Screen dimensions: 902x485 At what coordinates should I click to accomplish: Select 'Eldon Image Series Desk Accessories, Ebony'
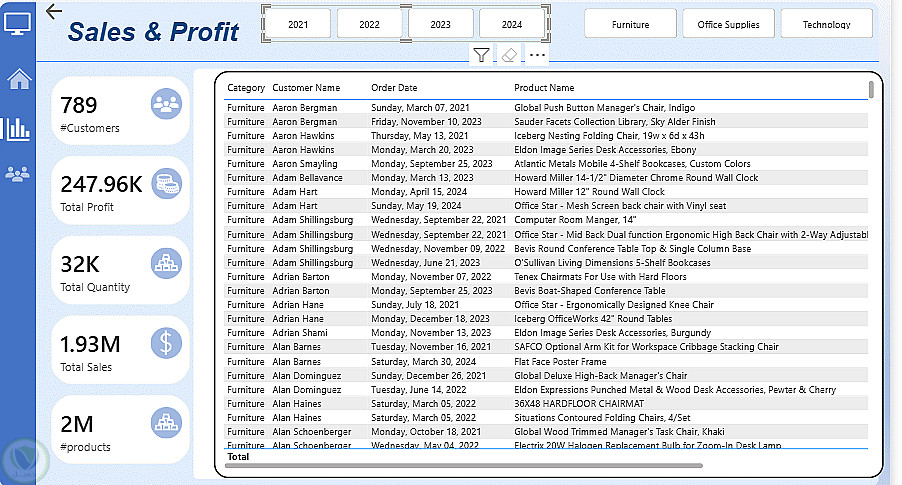[605, 150]
